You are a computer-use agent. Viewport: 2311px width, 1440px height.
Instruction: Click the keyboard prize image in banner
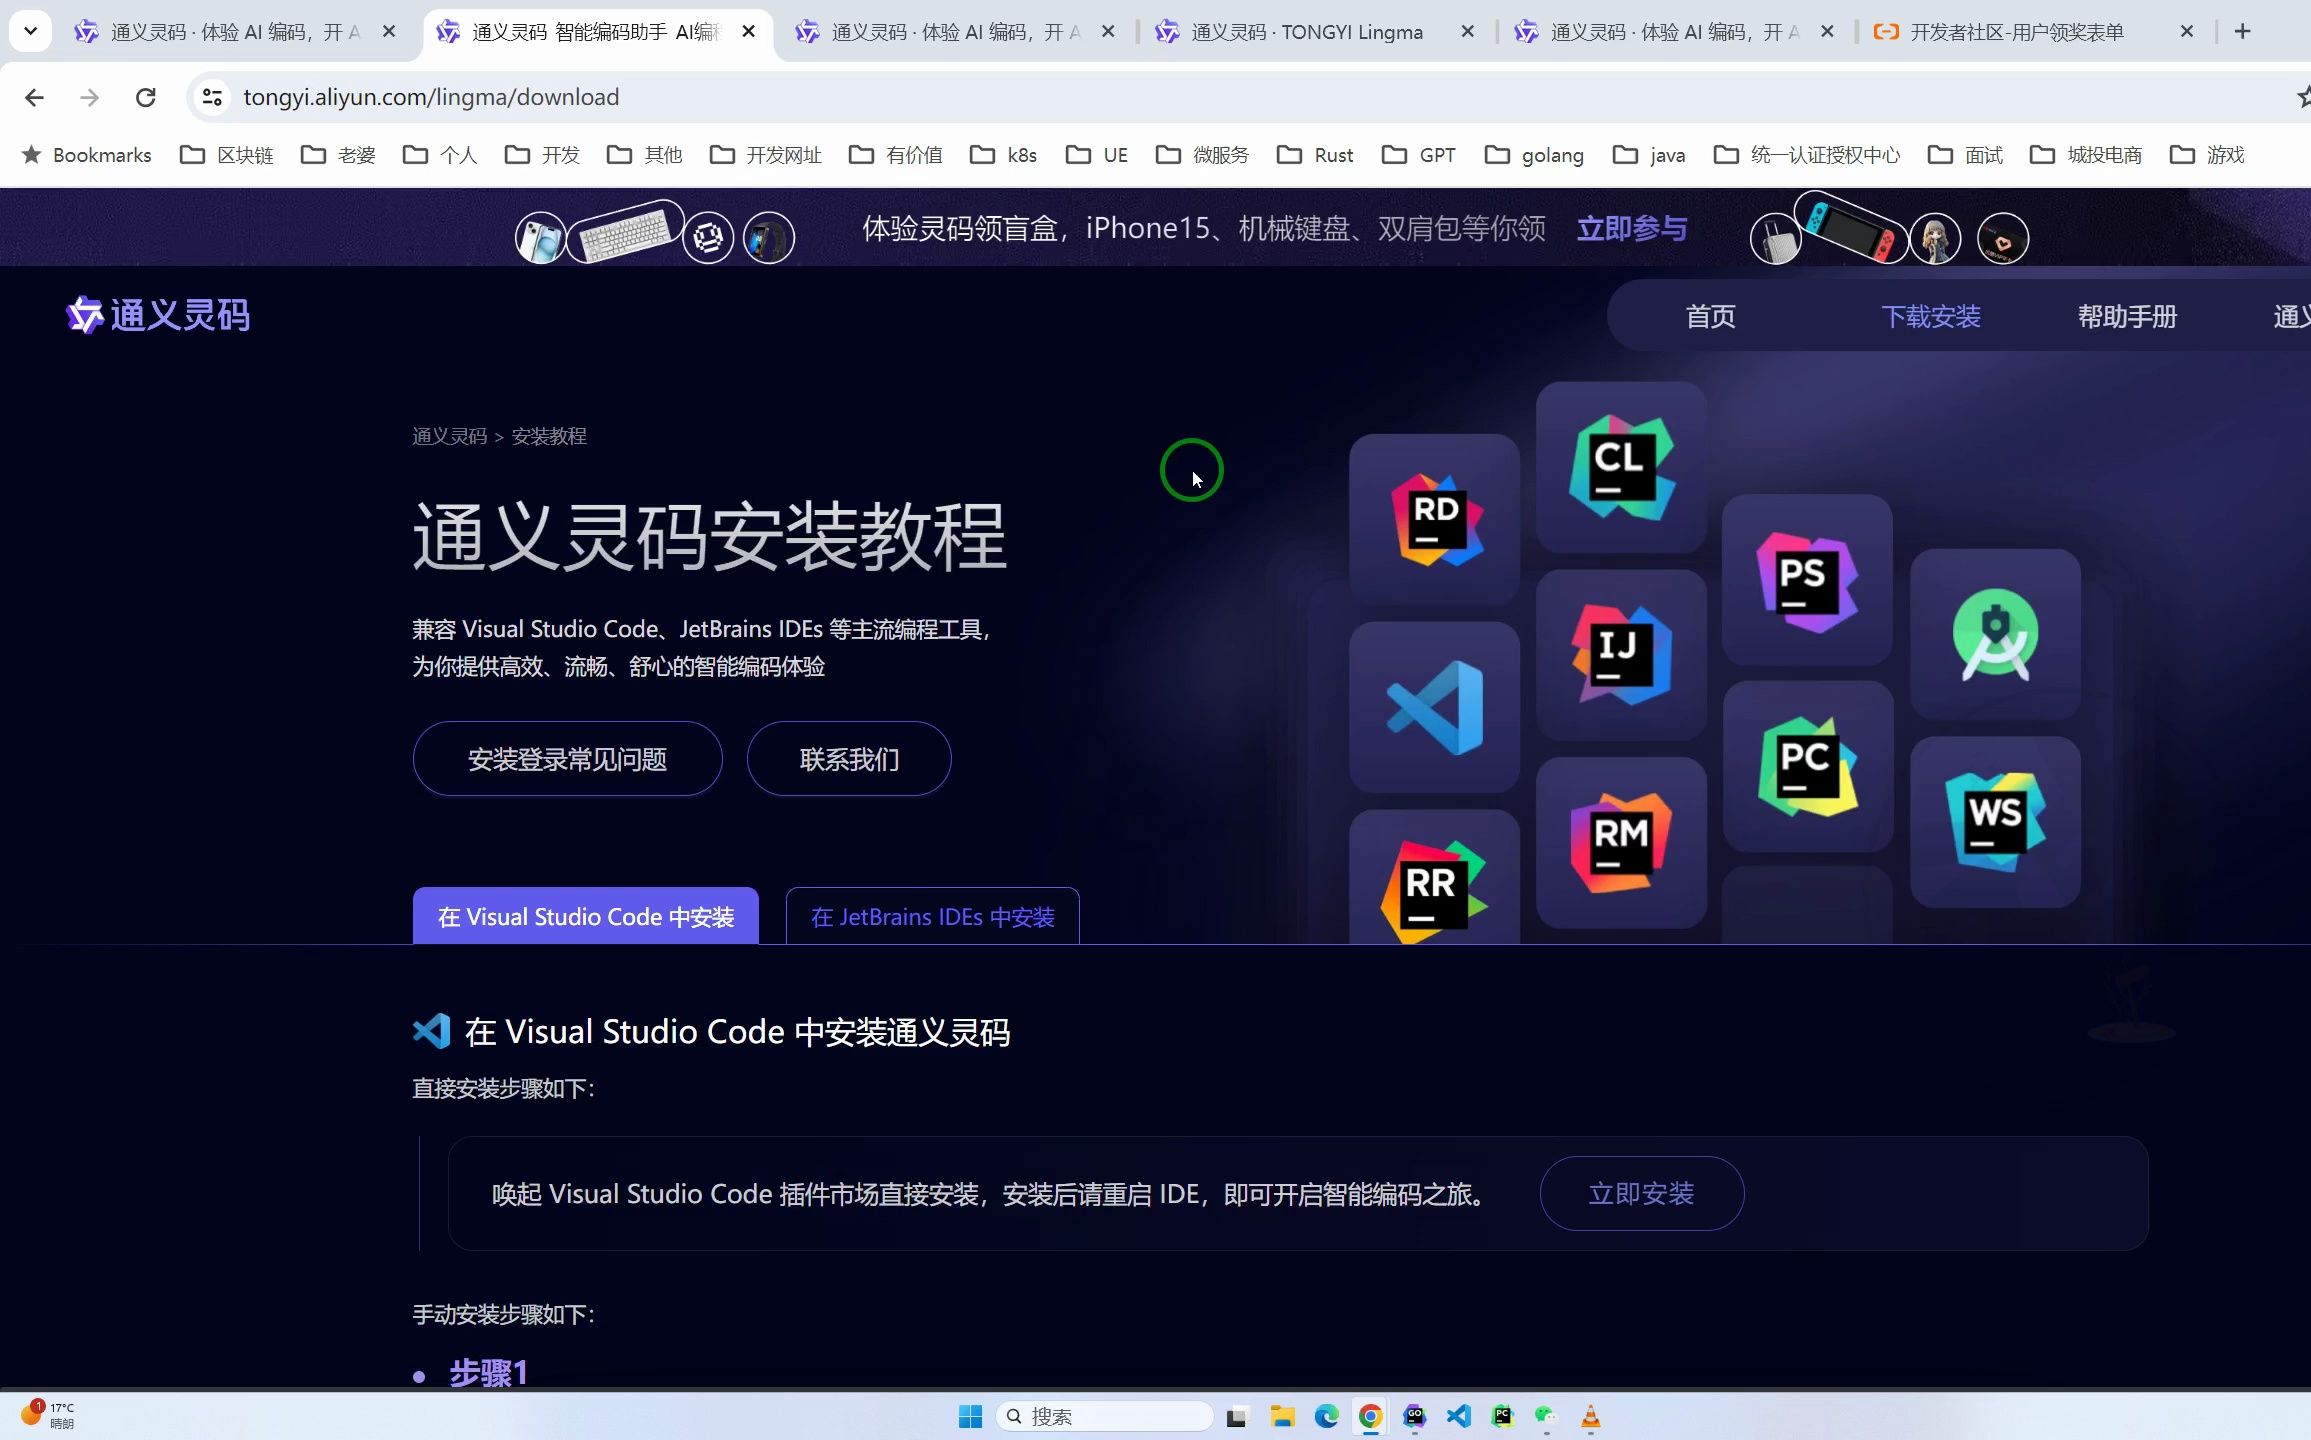(x=626, y=232)
